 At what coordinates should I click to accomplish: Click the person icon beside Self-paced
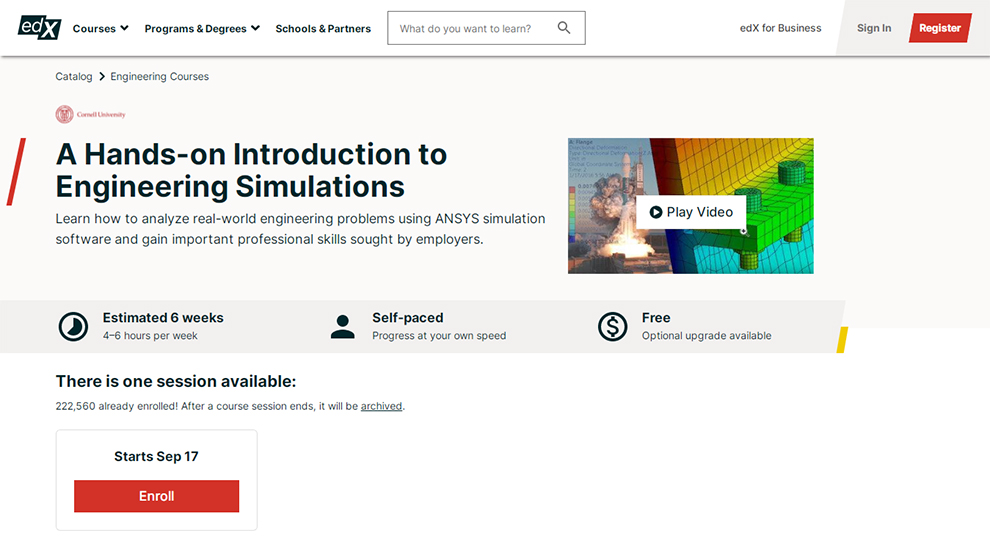point(342,326)
